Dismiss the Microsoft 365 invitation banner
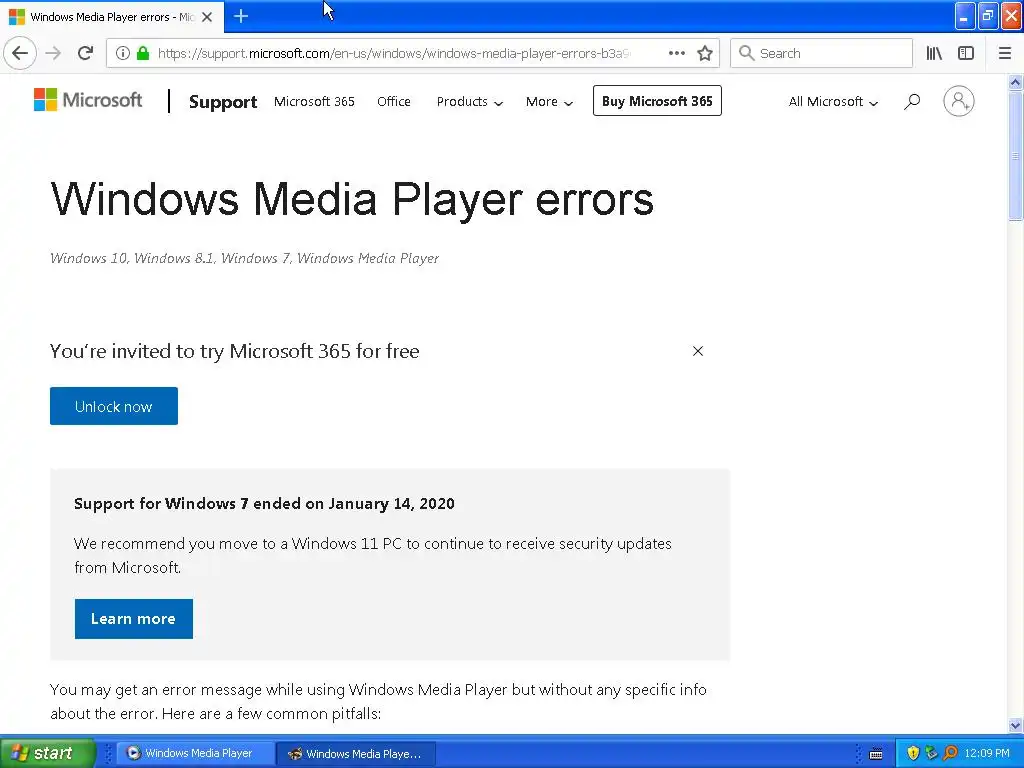1024x768 pixels. point(697,351)
